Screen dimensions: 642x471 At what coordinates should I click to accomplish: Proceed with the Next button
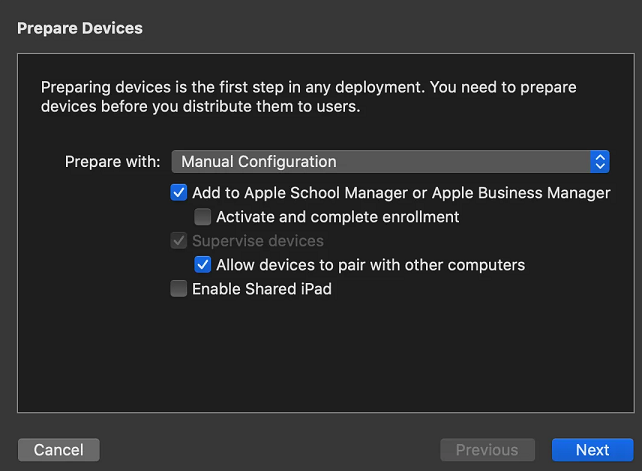click(592, 450)
